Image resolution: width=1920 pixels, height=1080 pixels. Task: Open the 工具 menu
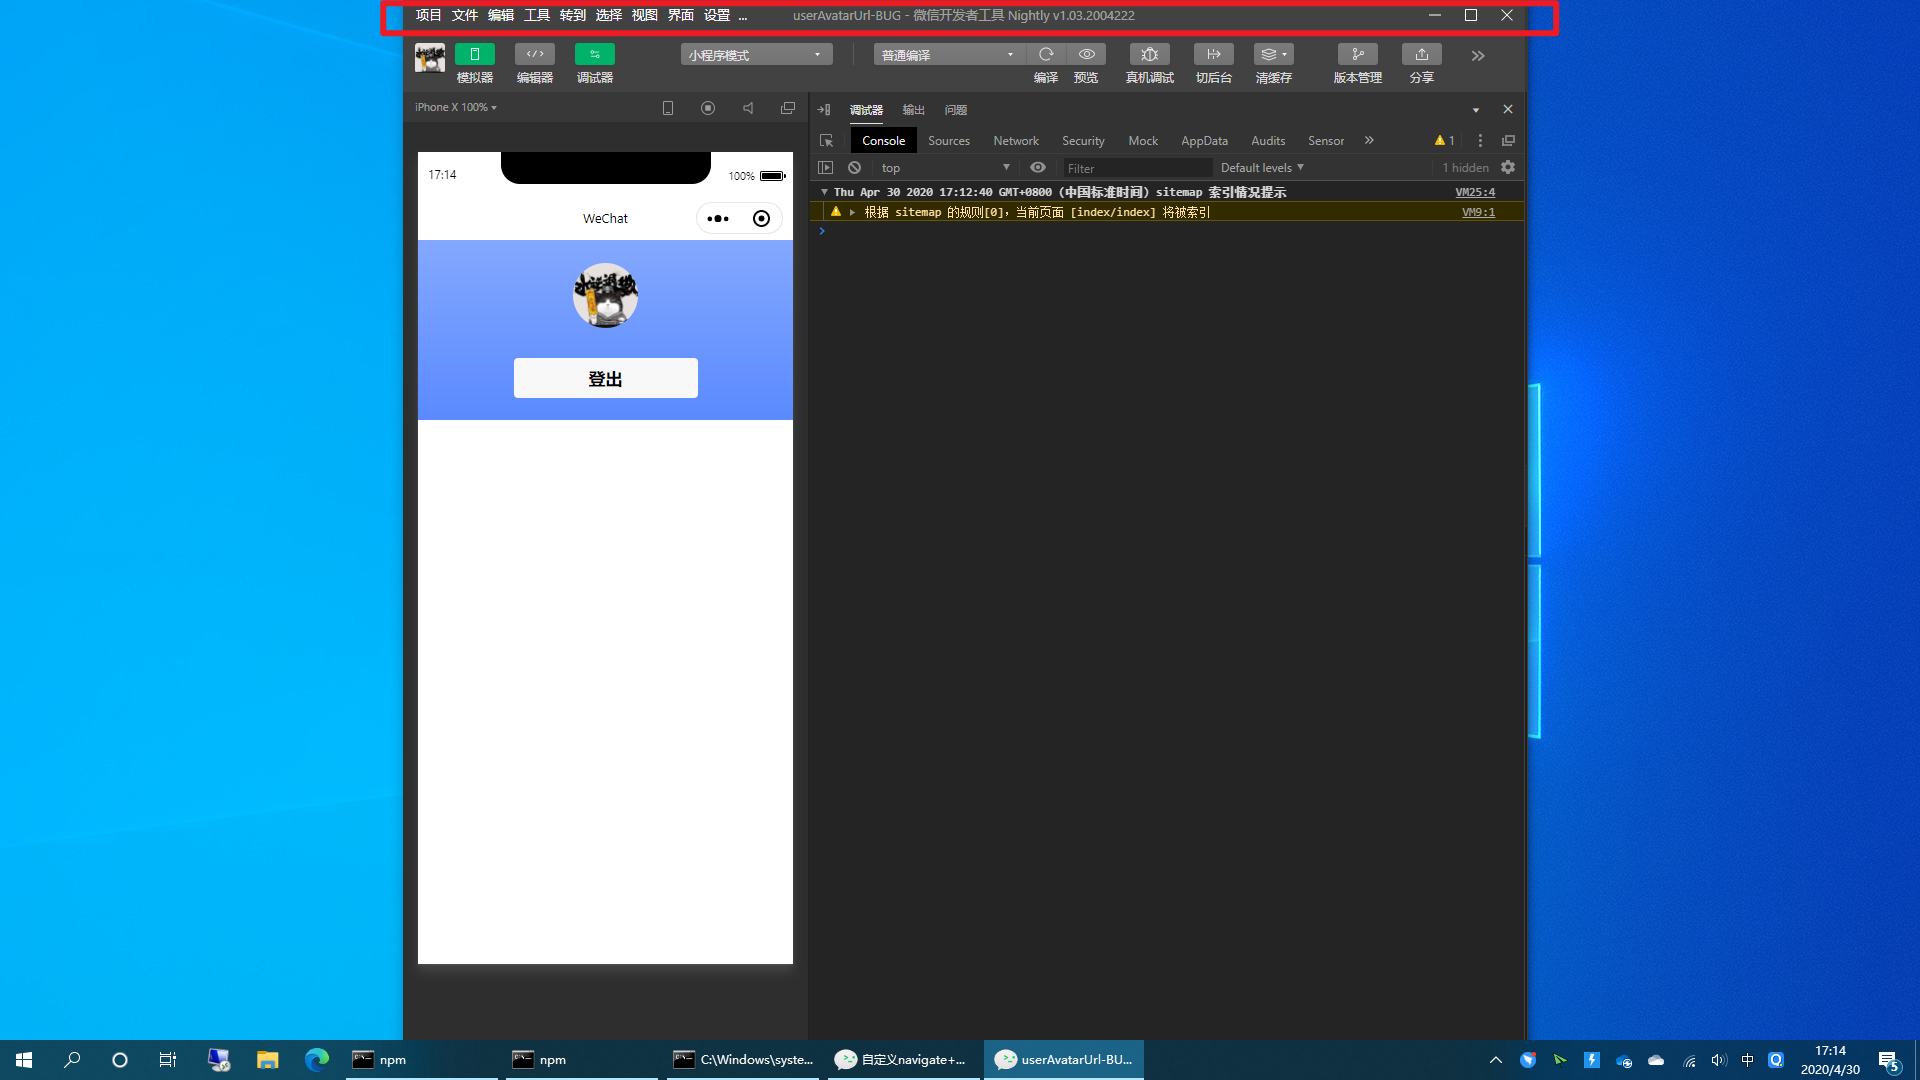(536, 15)
